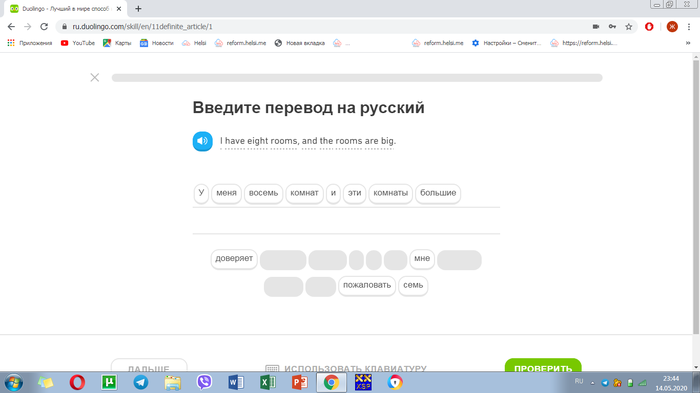Open File Explorer from the taskbar
The height and width of the screenshot is (393, 700).
click(173, 383)
